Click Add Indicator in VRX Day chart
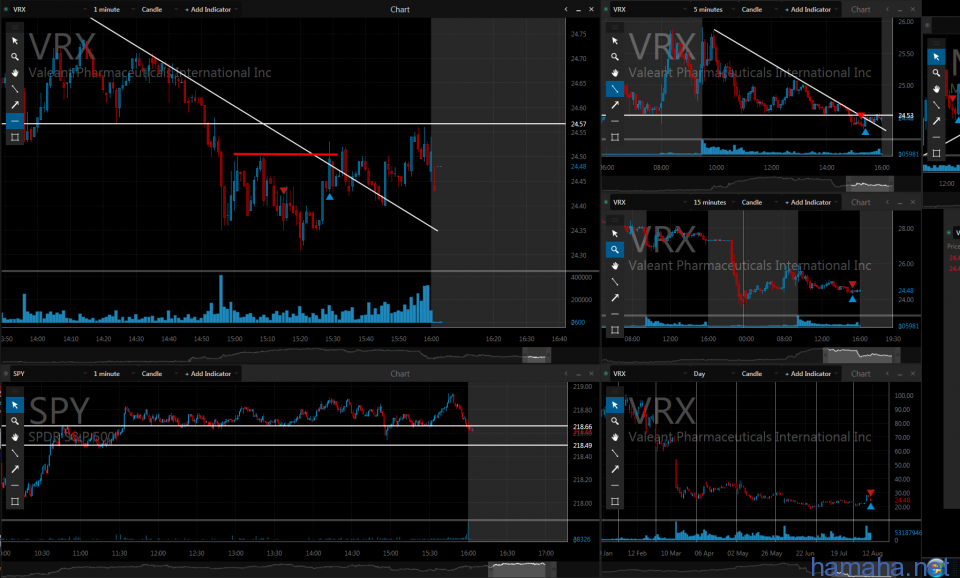This screenshot has height=578, width=960. [x=811, y=373]
